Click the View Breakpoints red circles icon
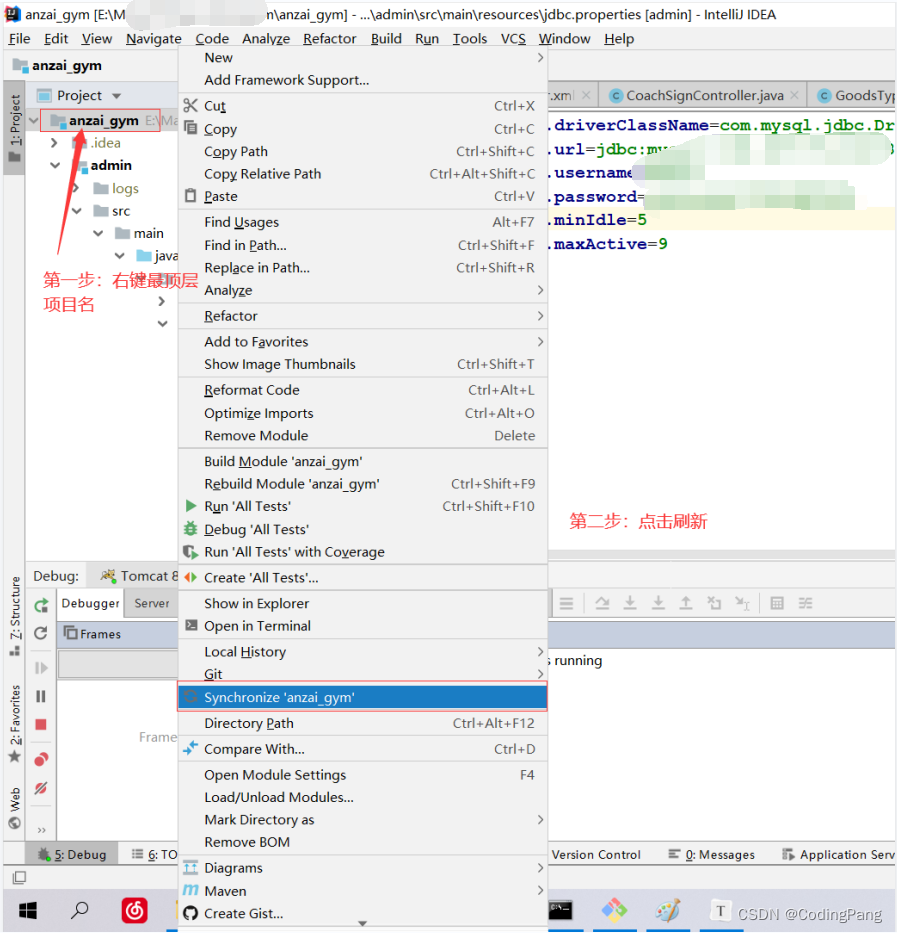Viewport: 897px width, 933px height. (41, 759)
